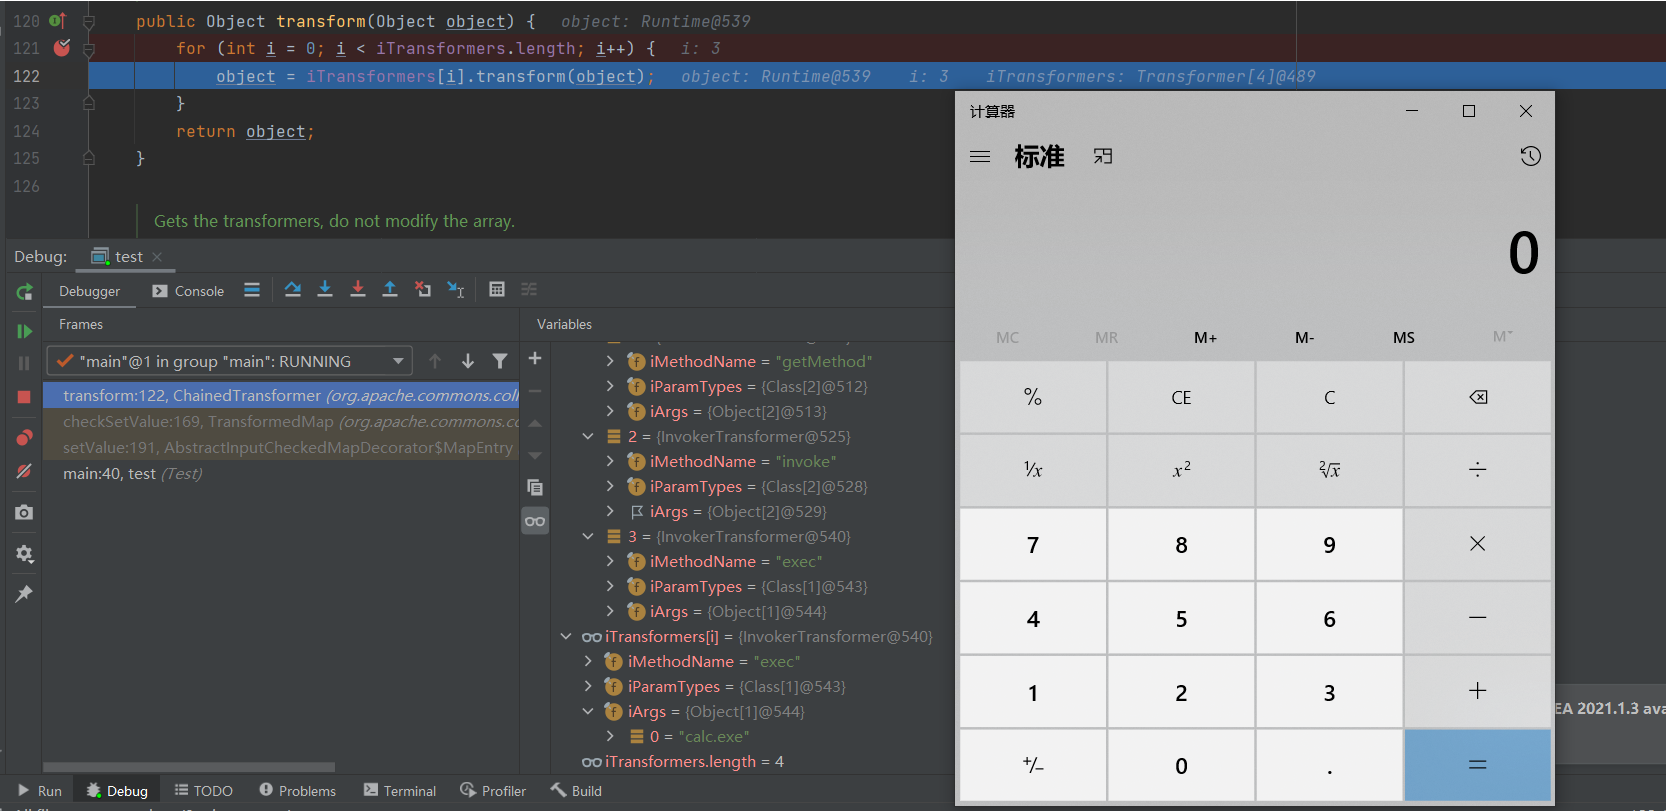The image size is (1666, 811).
Task: Add new watch with plus icon
Action: (535, 358)
